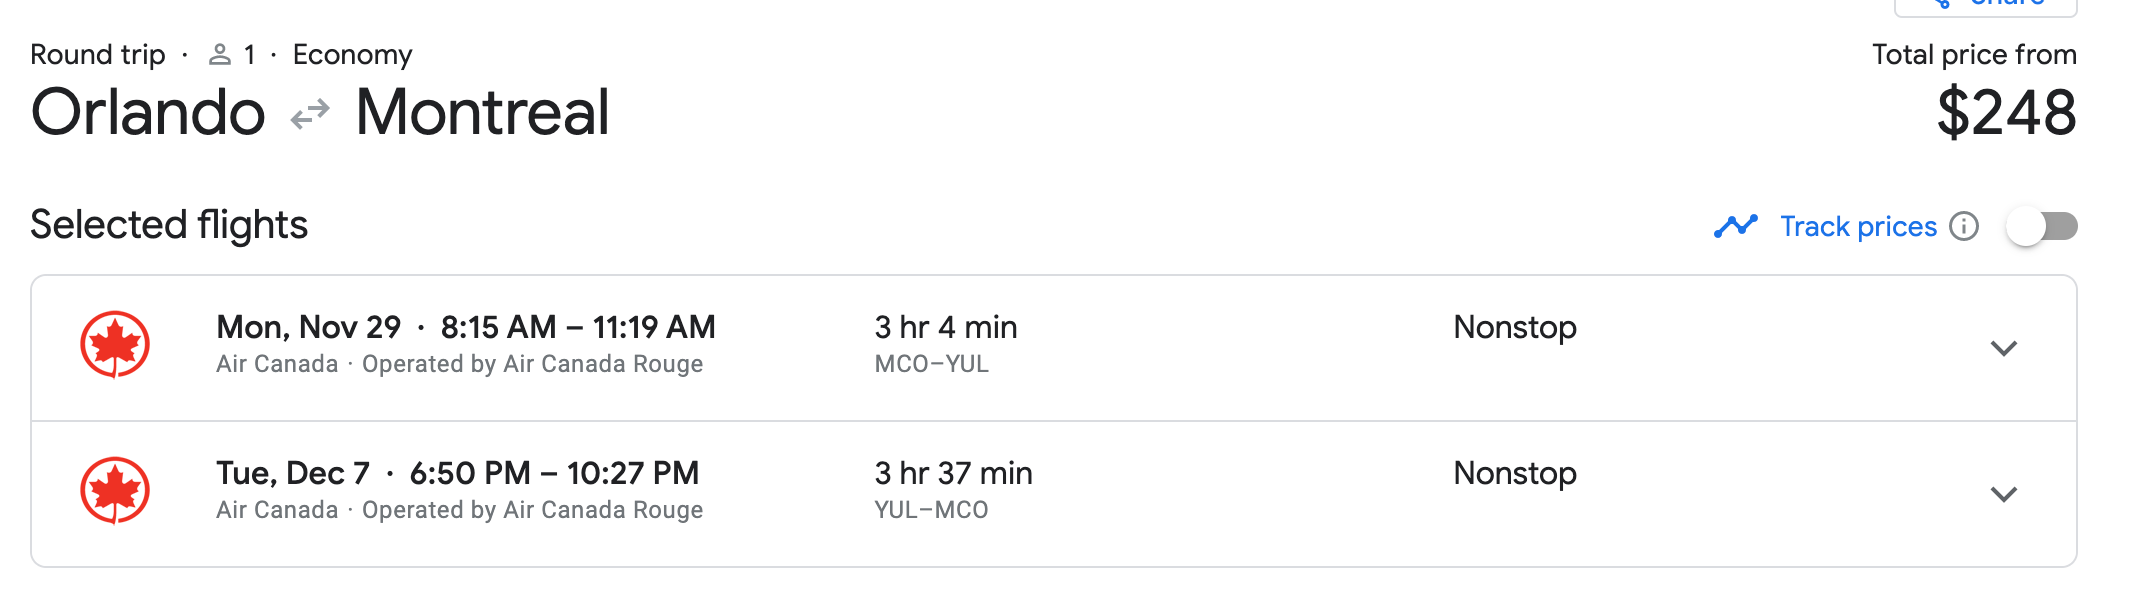The image size is (2146, 596).
Task: Click the passenger count person icon
Action: pyautogui.click(x=220, y=55)
